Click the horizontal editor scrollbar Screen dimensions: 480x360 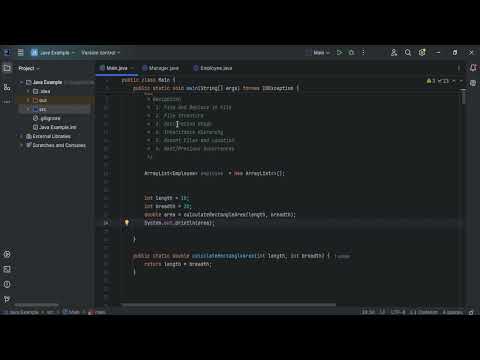click(228, 305)
